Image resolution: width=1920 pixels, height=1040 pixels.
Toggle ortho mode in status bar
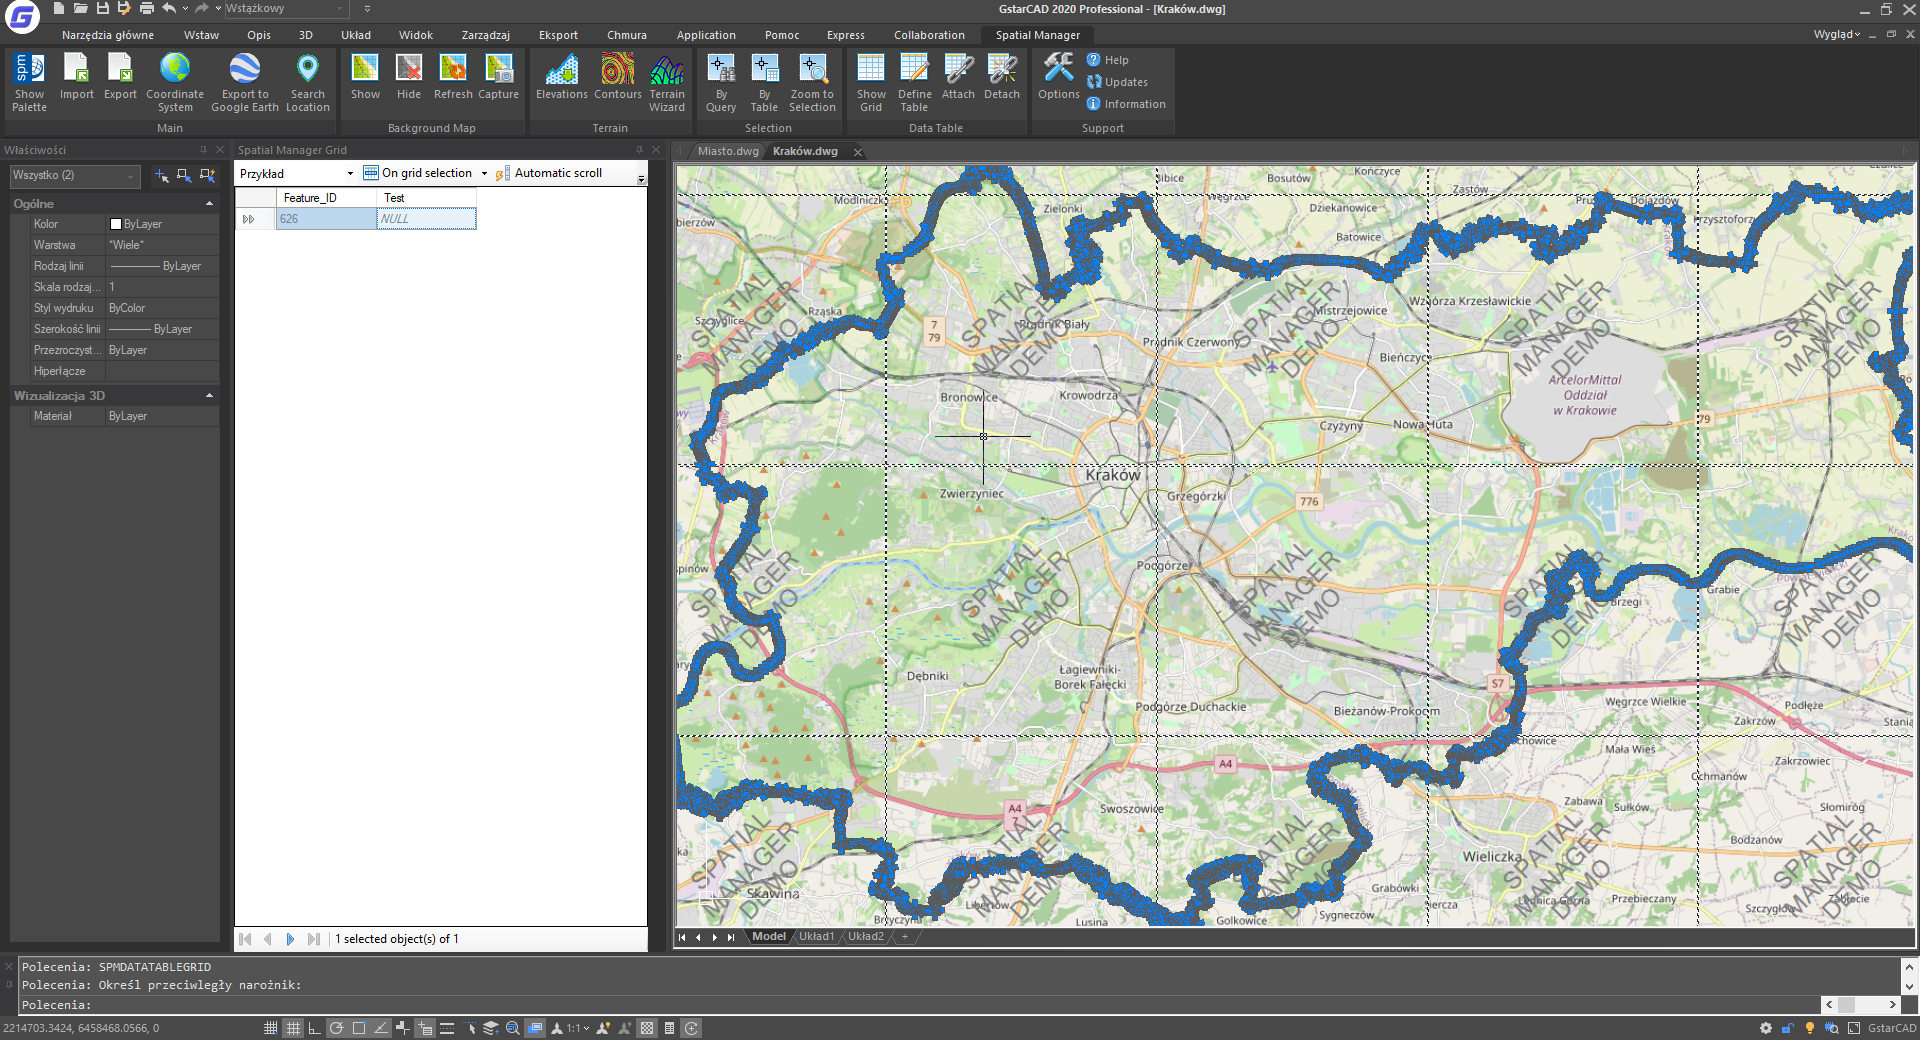315,1028
